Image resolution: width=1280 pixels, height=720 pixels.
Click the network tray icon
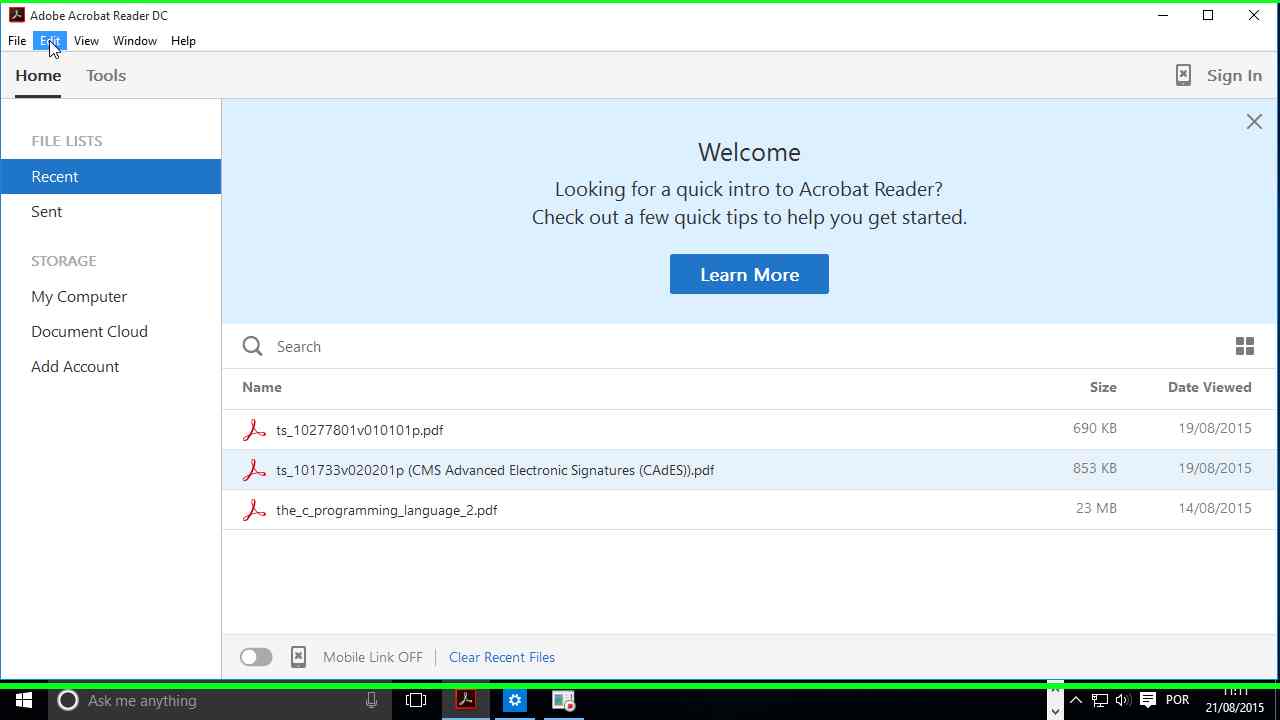(1099, 701)
